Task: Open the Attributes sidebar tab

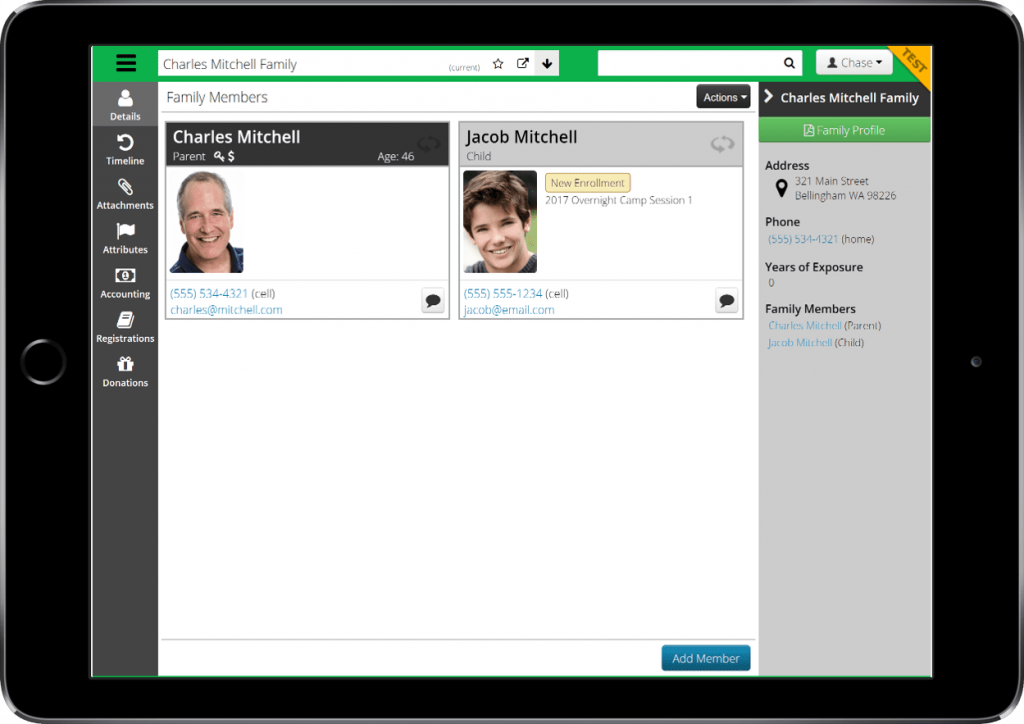Action: 125,238
